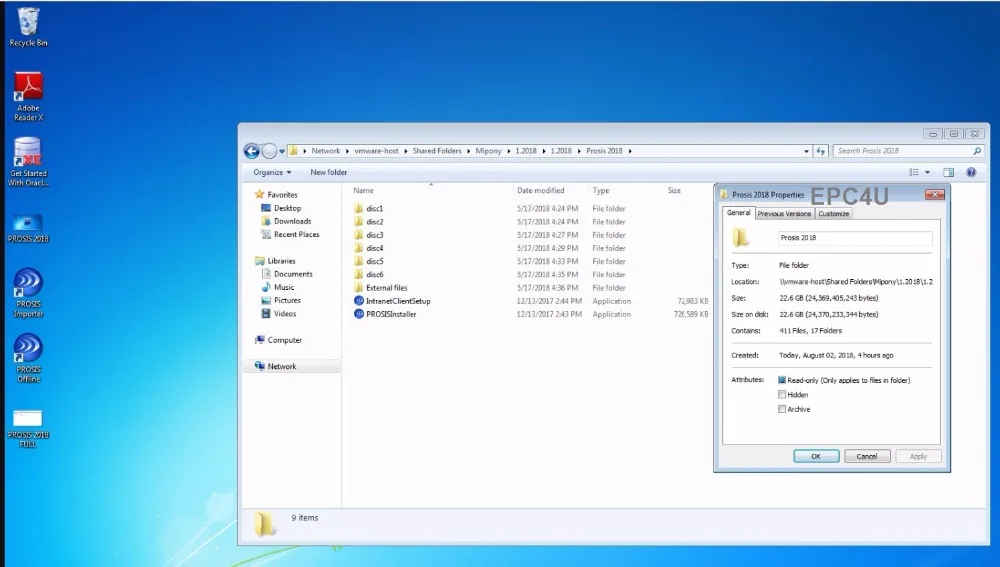Image resolution: width=1000 pixels, height=567 pixels.
Task: Enable the Hidden attribute checkbox
Action: point(782,395)
